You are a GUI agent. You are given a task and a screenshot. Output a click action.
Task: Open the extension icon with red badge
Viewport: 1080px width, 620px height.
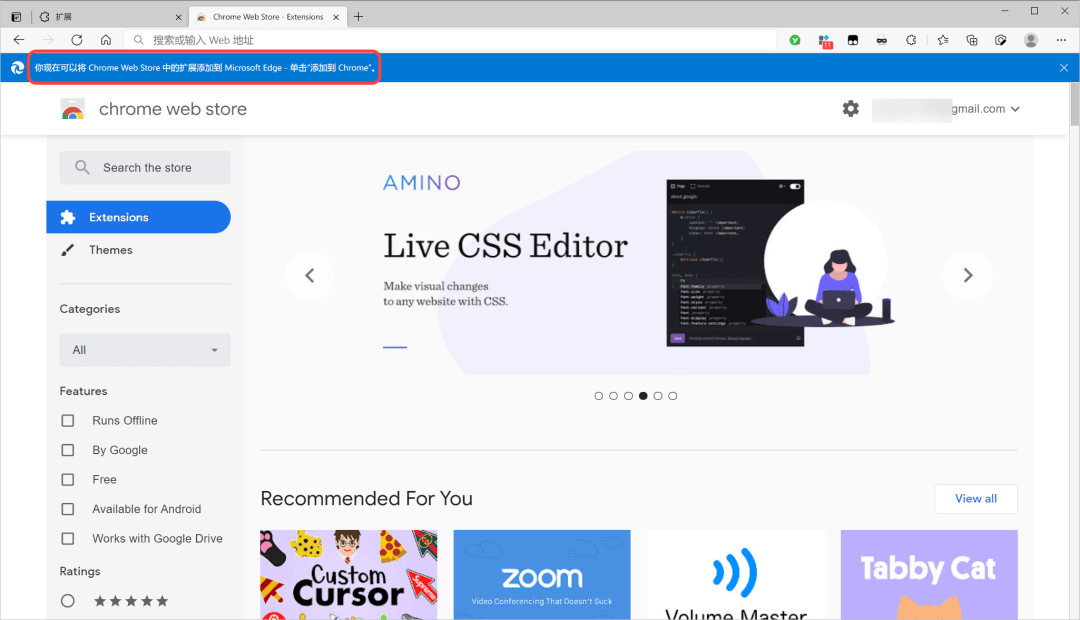[824, 41]
